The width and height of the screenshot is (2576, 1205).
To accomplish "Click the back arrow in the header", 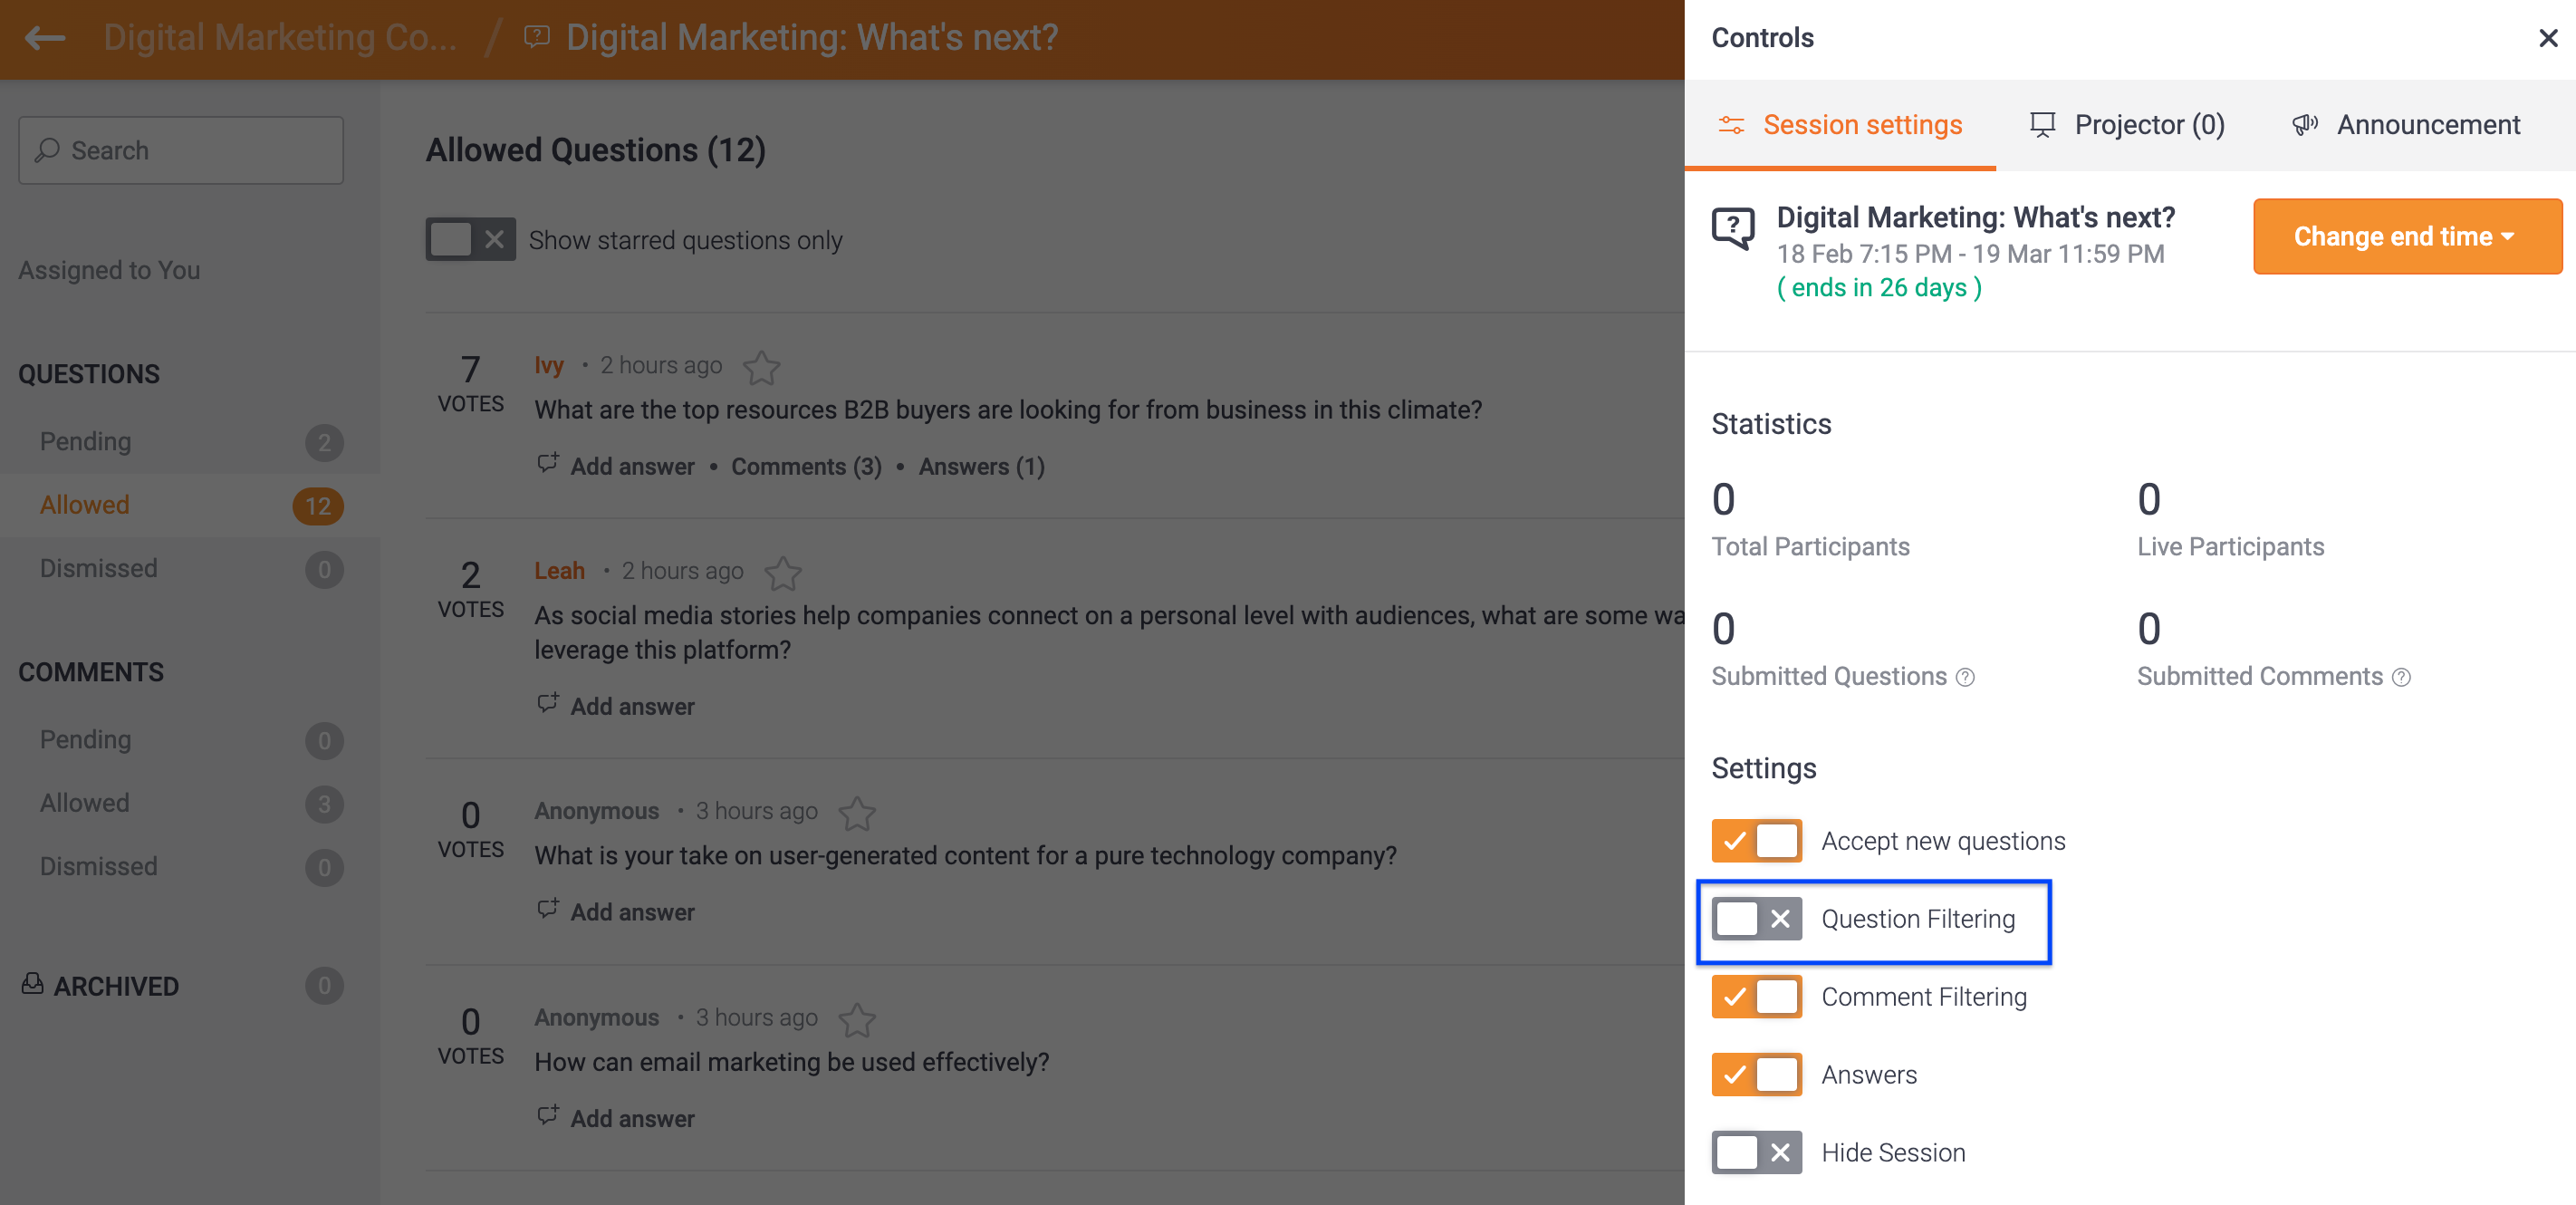I will click(44, 38).
